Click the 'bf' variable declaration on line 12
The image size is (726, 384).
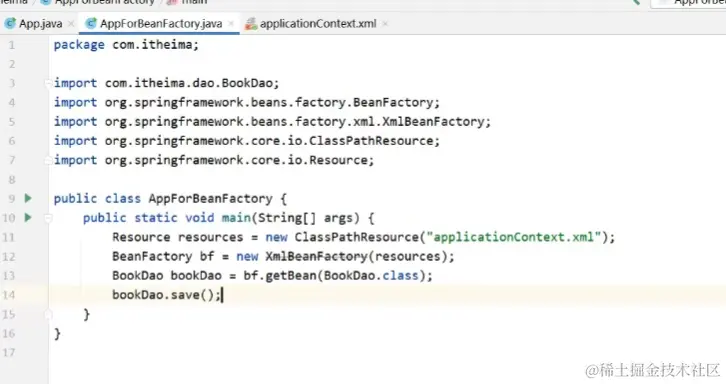(207, 257)
